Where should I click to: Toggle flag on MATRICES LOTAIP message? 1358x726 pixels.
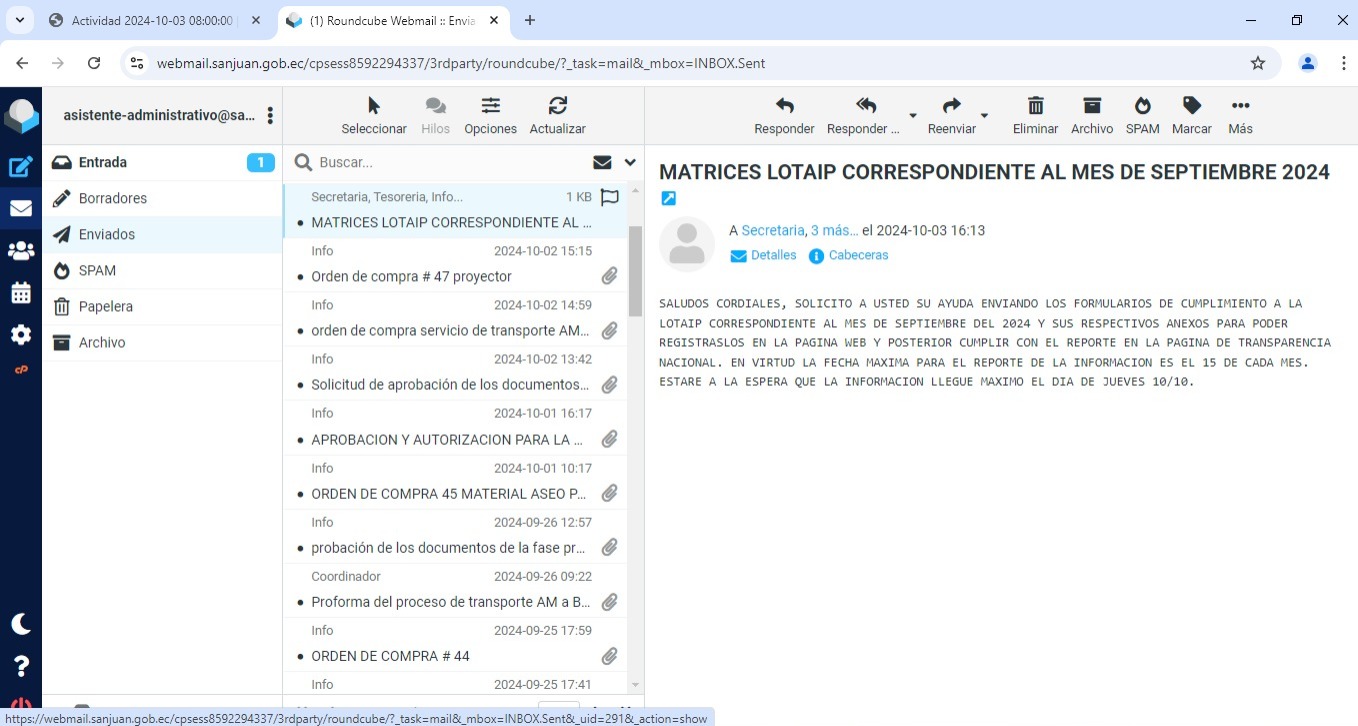(x=610, y=197)
